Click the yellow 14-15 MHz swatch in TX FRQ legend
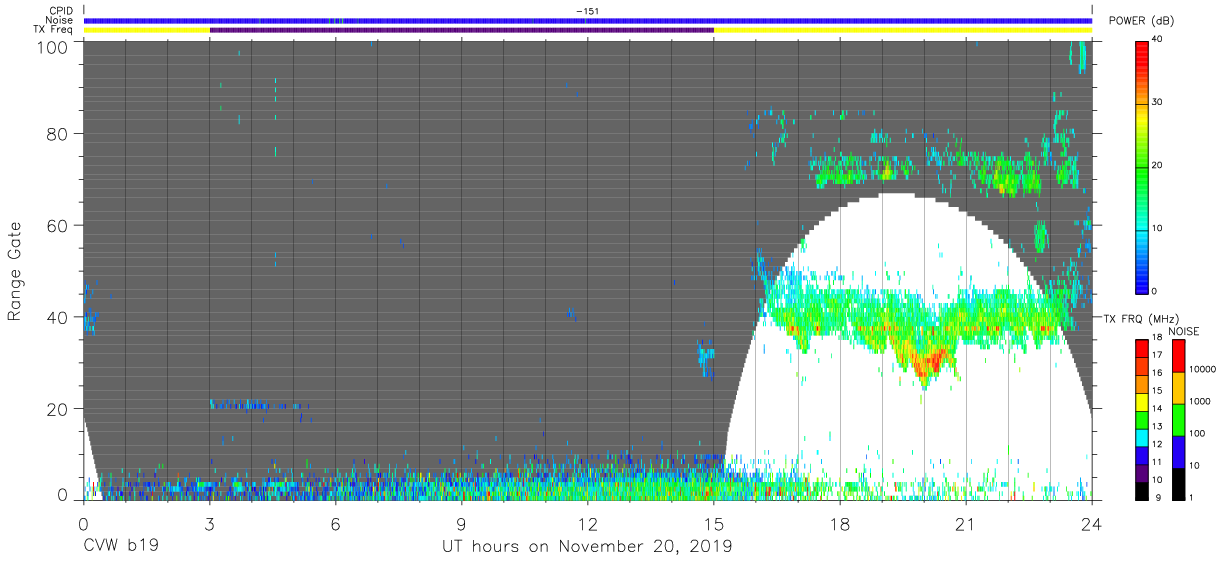The height and width of the screenshot is (567, 1228). tap(1143, 401)
